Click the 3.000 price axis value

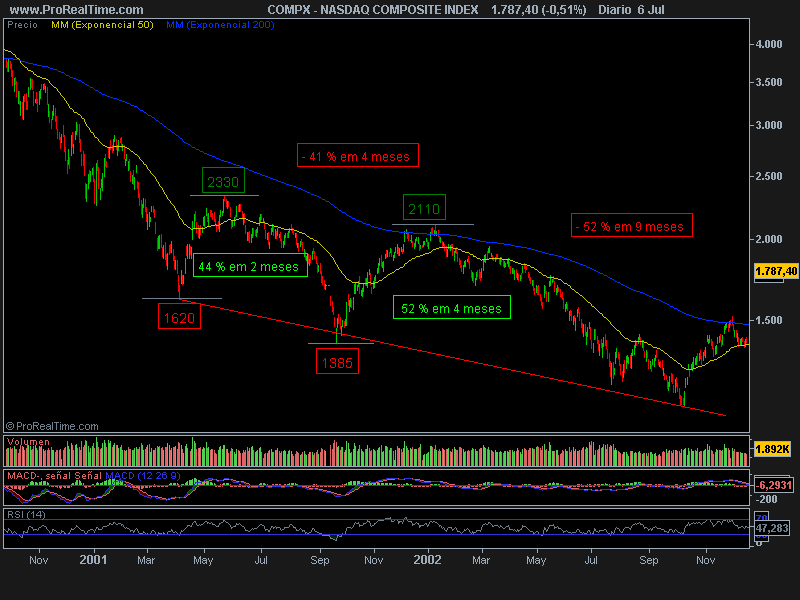(x=769, y=125)
